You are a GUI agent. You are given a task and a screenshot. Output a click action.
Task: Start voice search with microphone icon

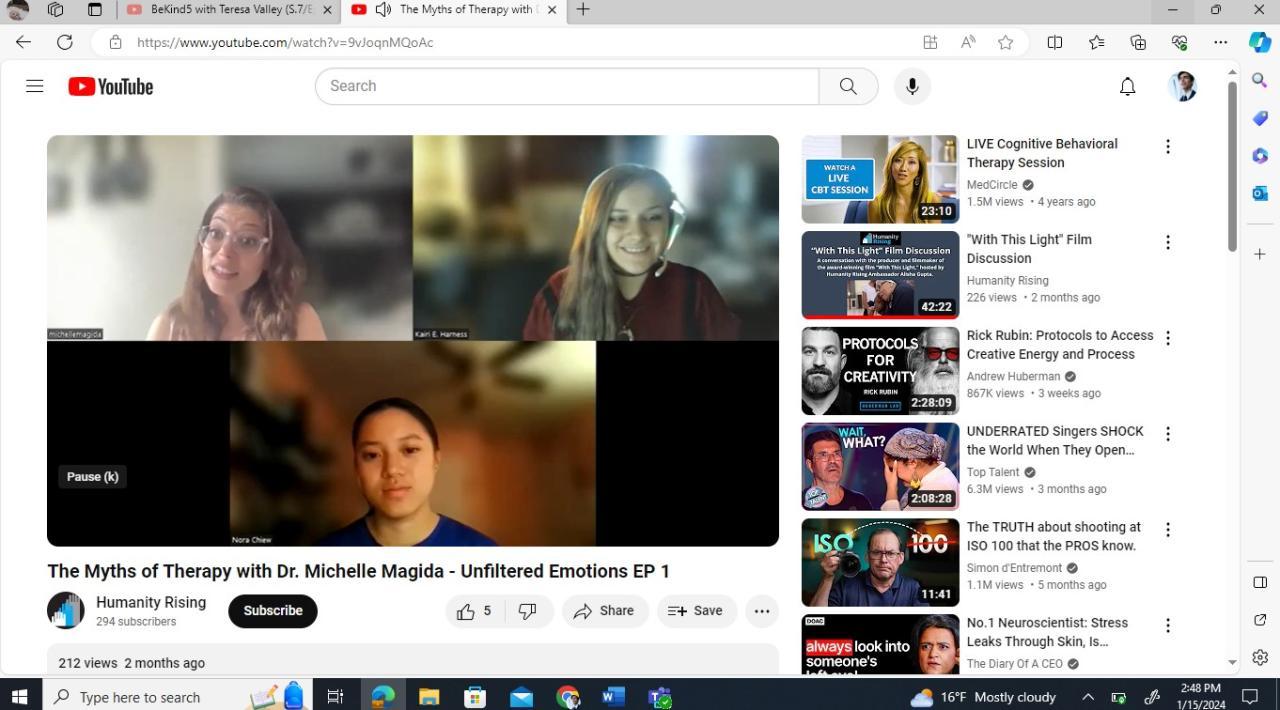[912, 86]
